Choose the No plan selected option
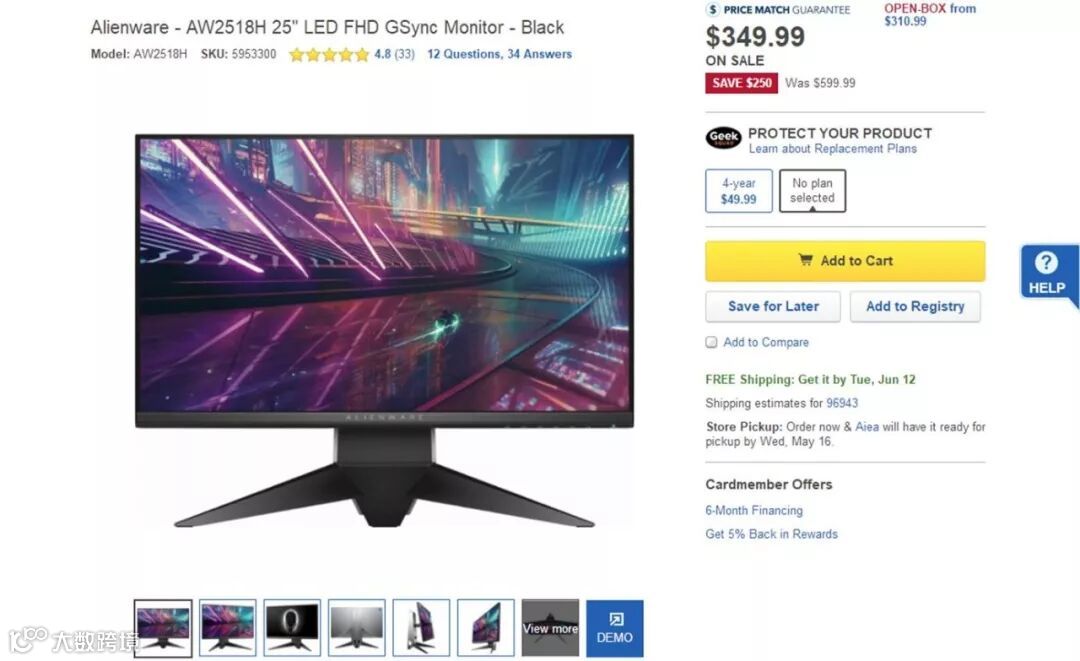The image size is (1080, 661). pos(812,191)
